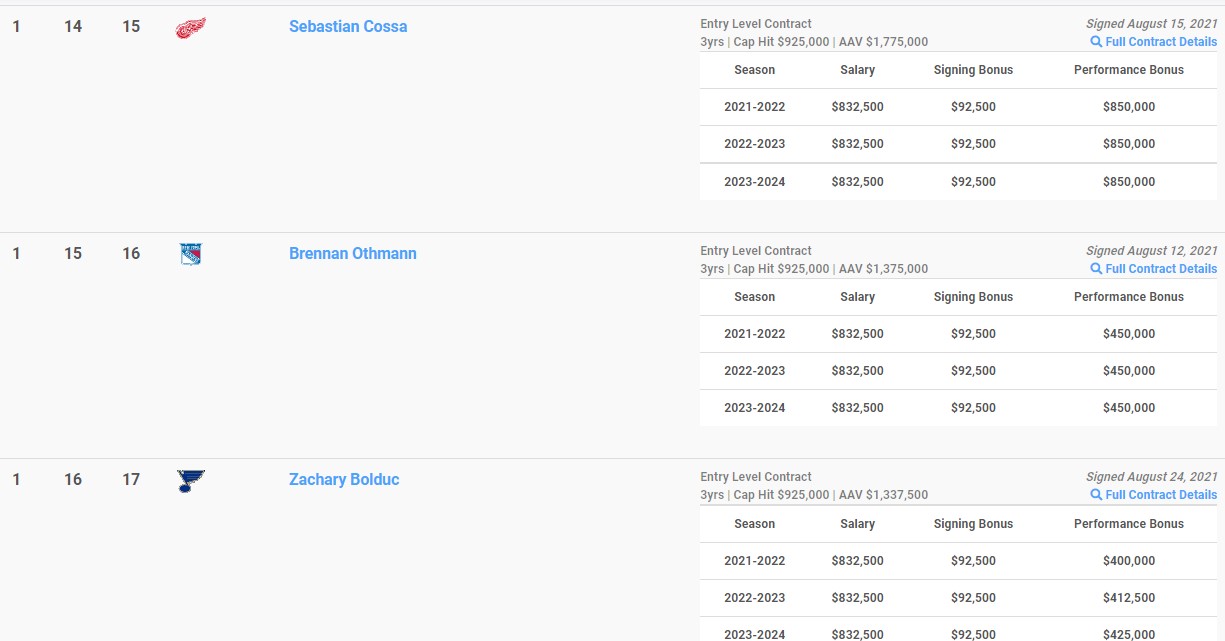Select the 2021-2022 row in Othmann's table

pos(754,334)
